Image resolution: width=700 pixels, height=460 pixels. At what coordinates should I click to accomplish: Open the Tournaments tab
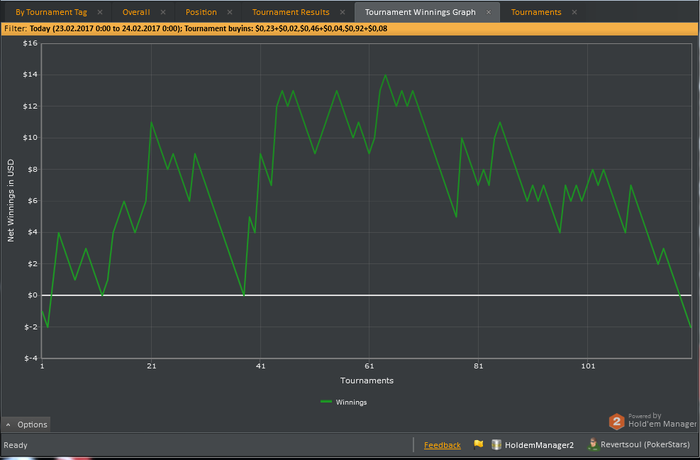click(536, 12)
